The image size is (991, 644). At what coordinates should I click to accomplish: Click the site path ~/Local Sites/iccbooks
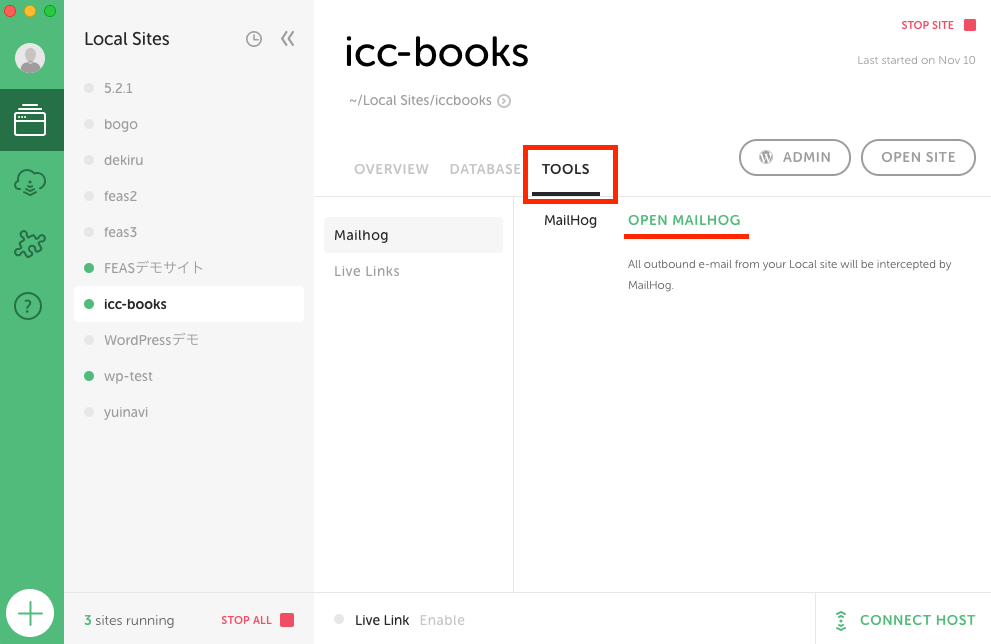pos(420,100)
